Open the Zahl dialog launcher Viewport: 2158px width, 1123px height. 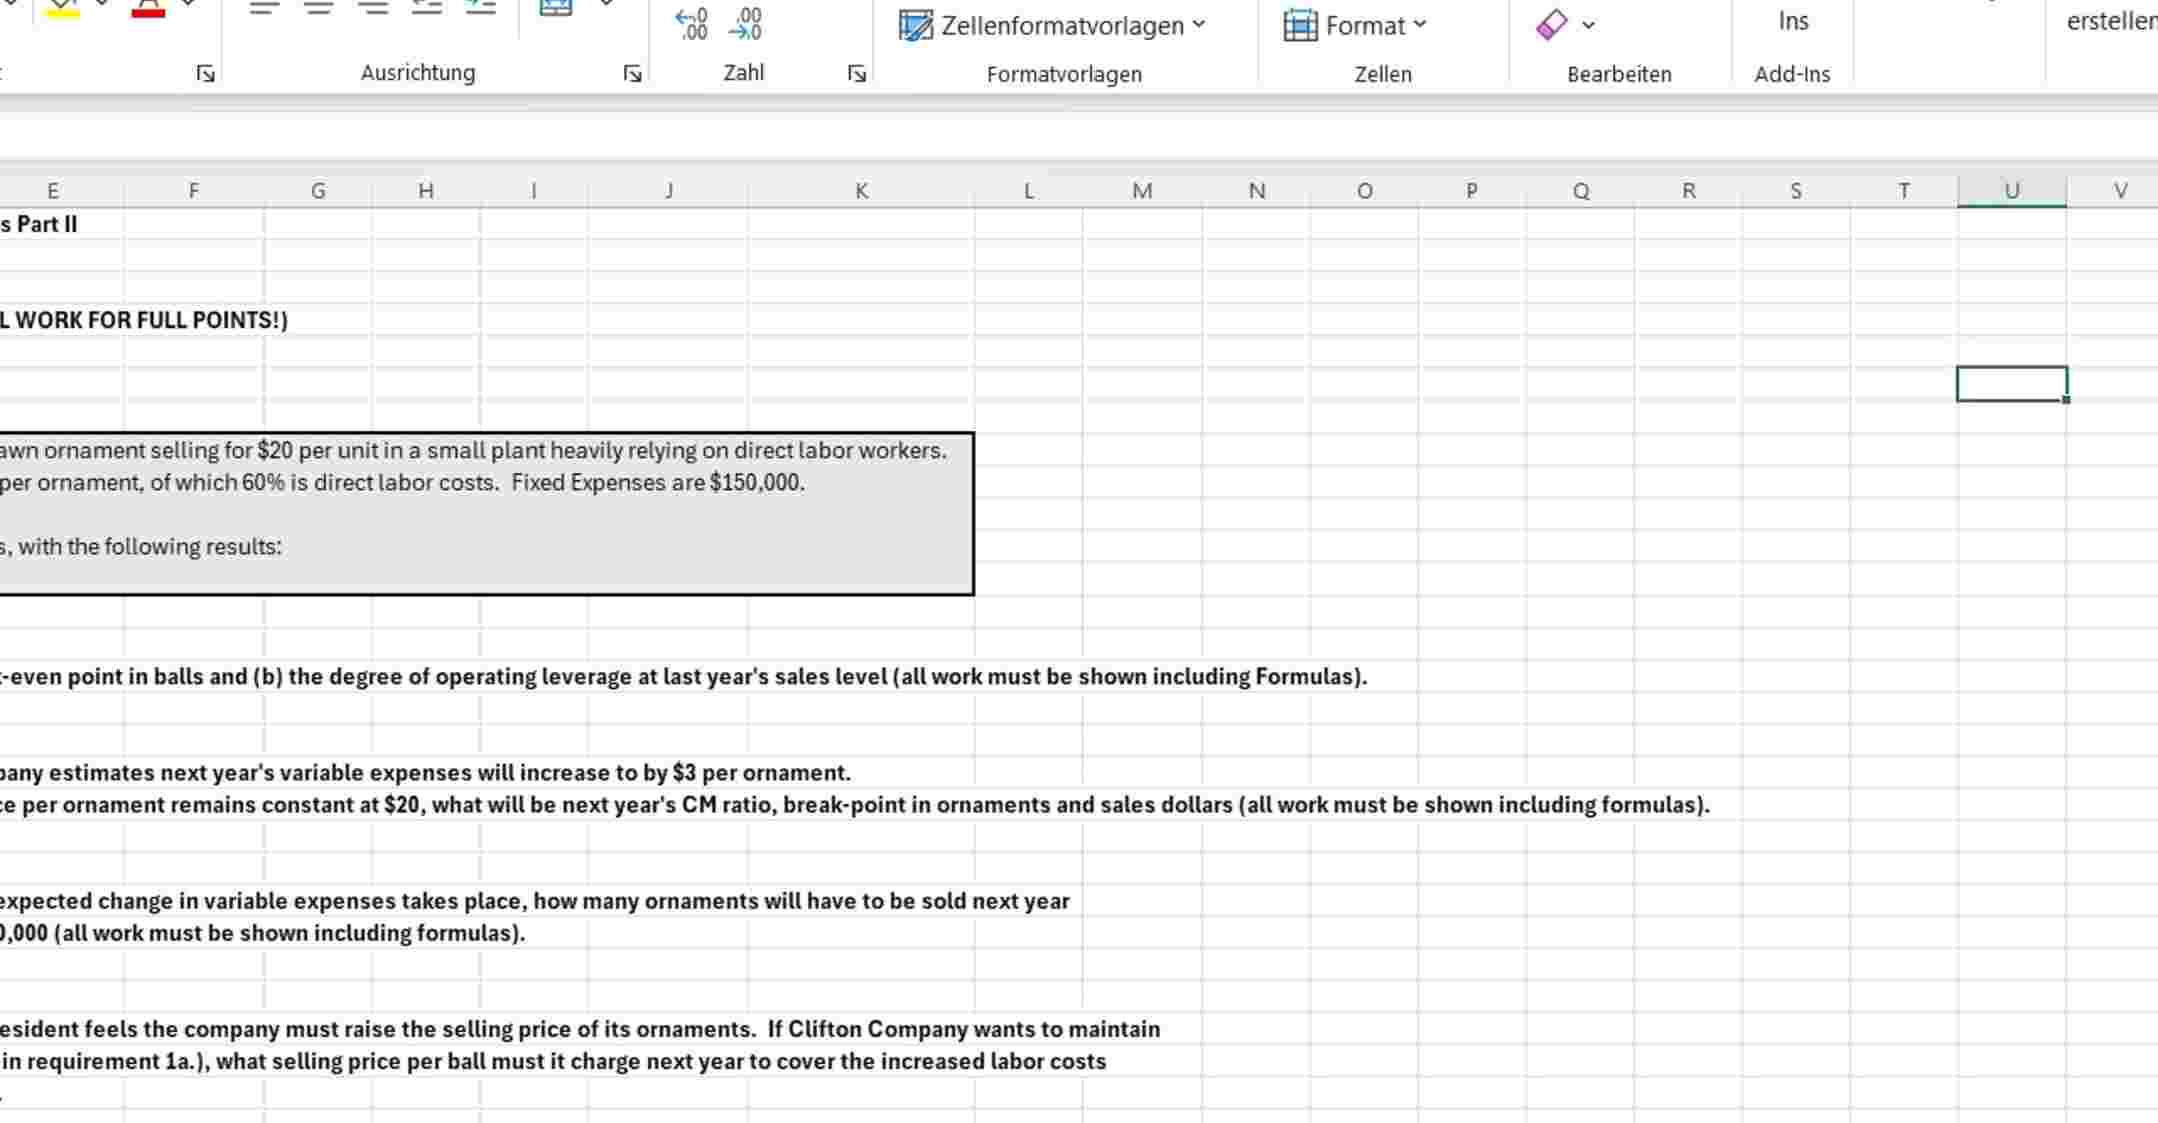(x=856, y=72)
